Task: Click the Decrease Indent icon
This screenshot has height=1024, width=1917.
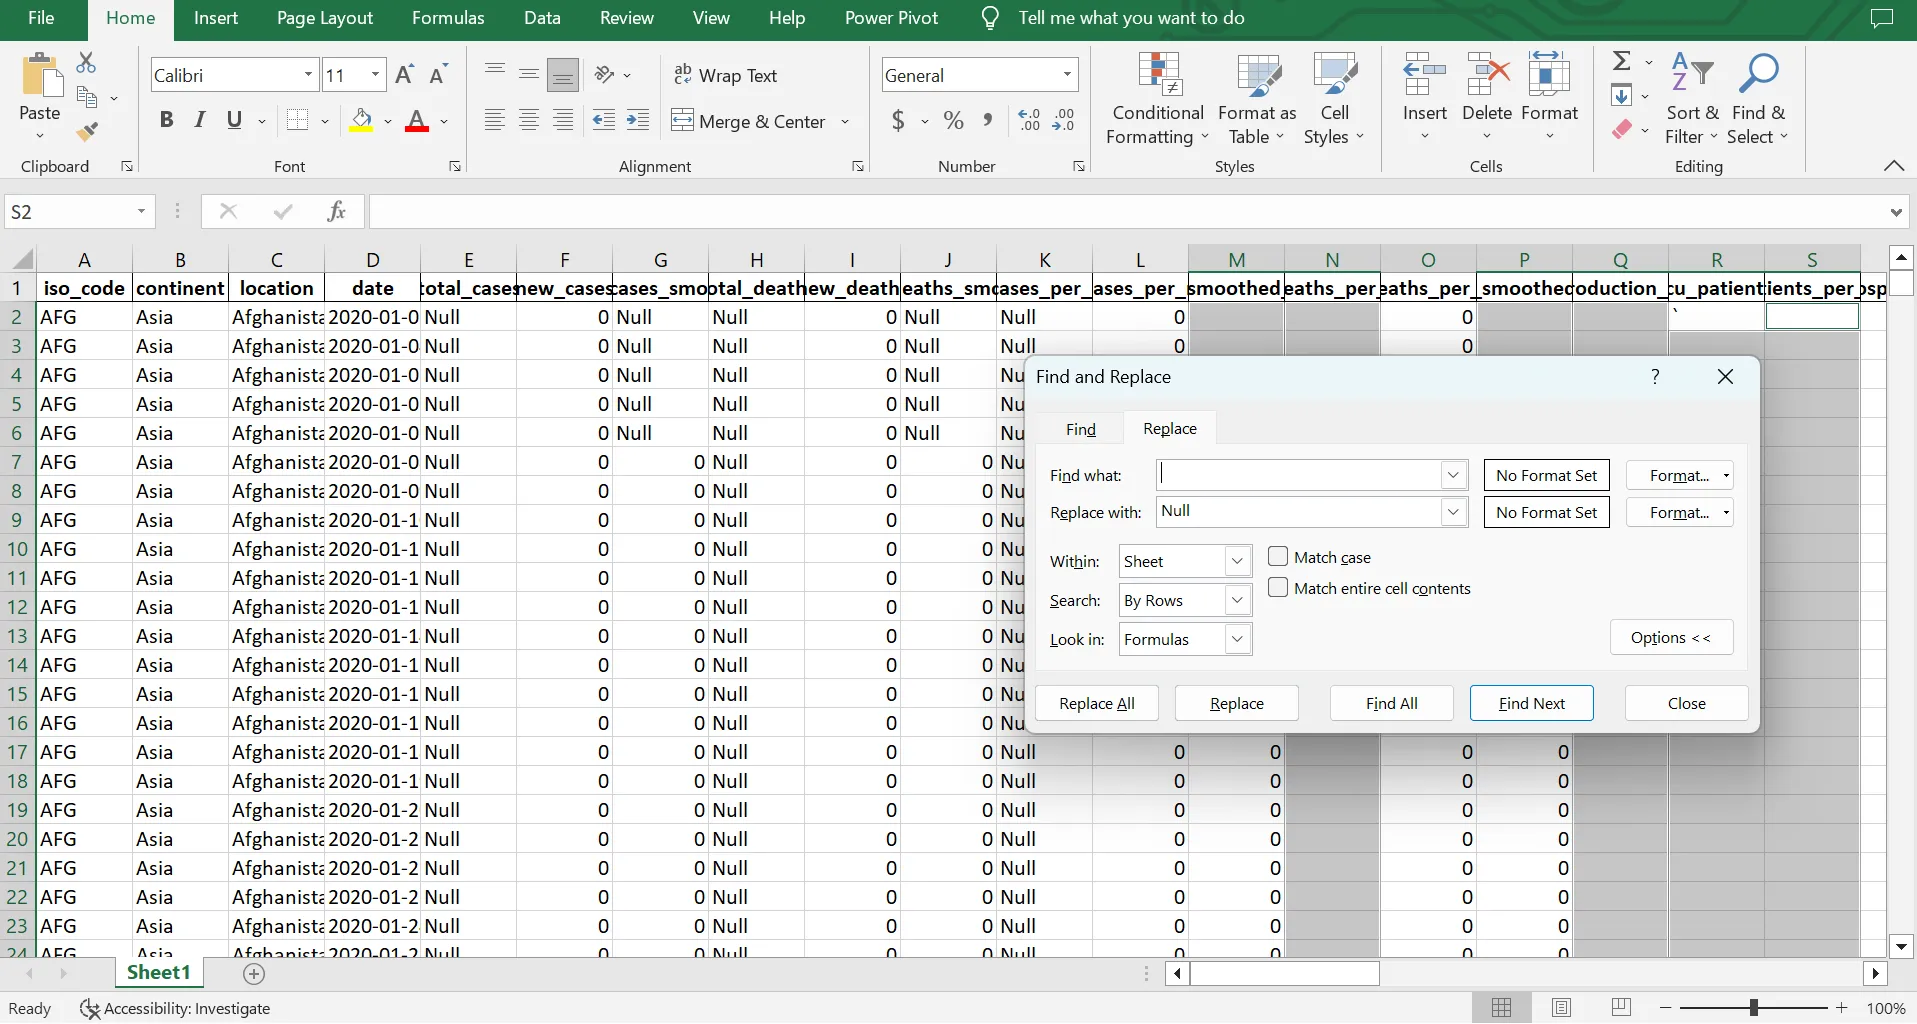Action: 604,121
